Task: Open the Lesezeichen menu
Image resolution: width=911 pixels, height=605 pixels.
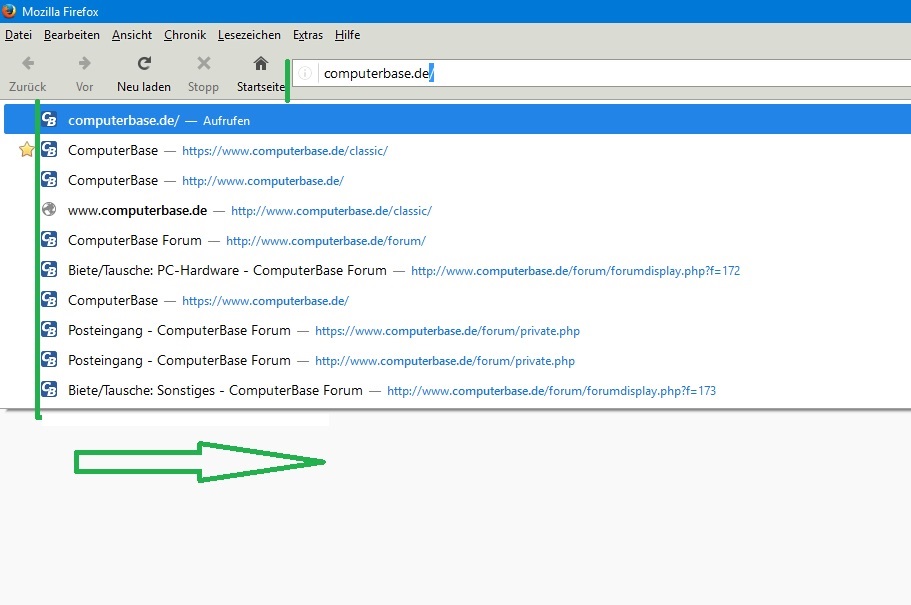Action: (x=249, y=35)
